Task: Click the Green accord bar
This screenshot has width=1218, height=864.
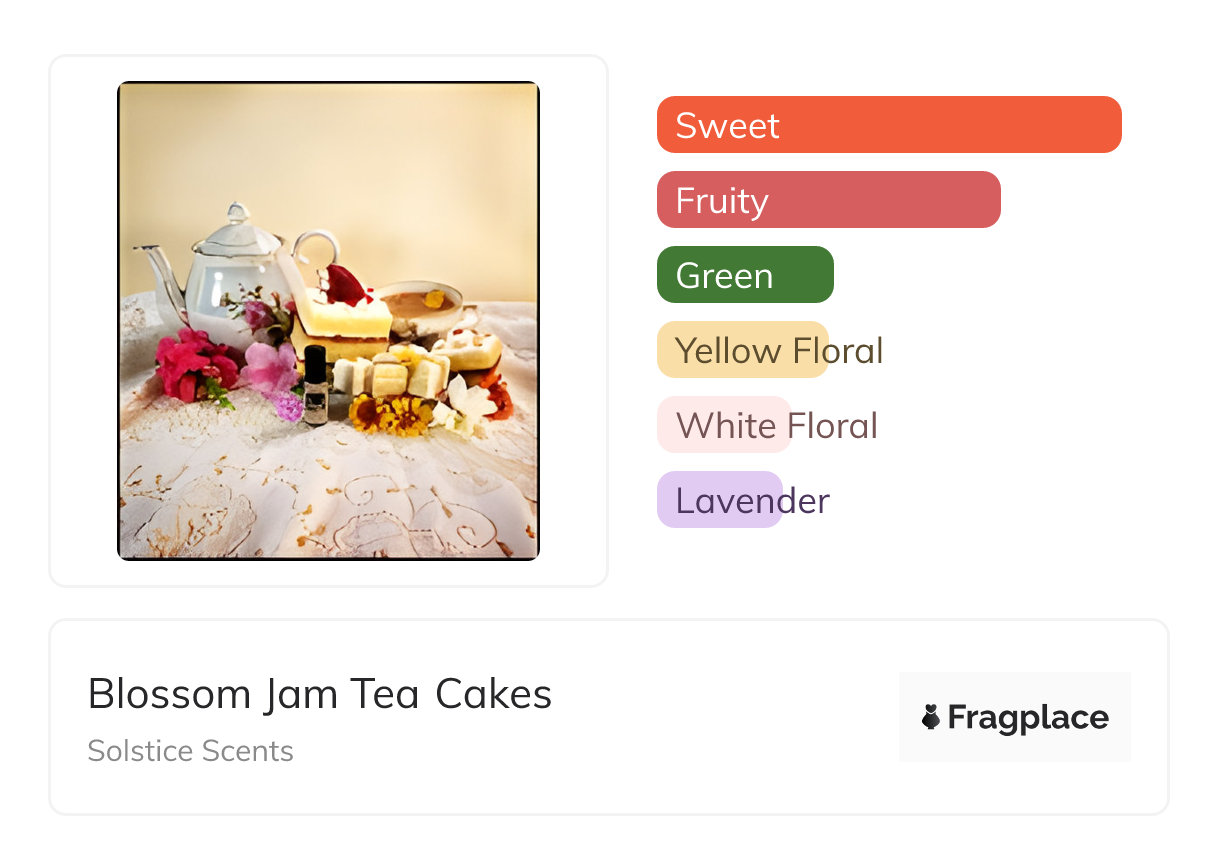Action: tap(744, 275)
